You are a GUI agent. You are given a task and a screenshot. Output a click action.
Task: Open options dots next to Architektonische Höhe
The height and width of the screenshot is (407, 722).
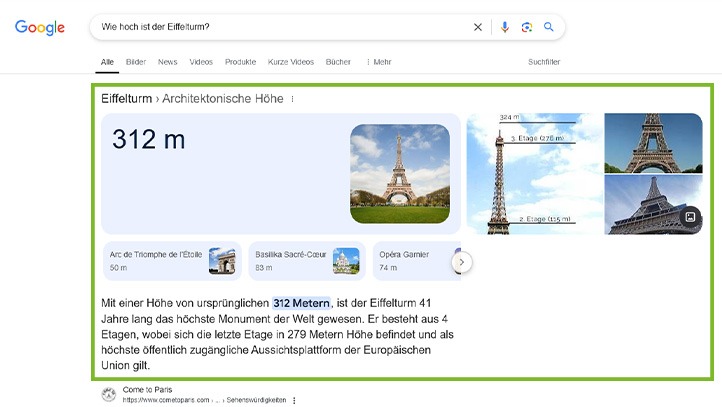(x=292, y=99)
